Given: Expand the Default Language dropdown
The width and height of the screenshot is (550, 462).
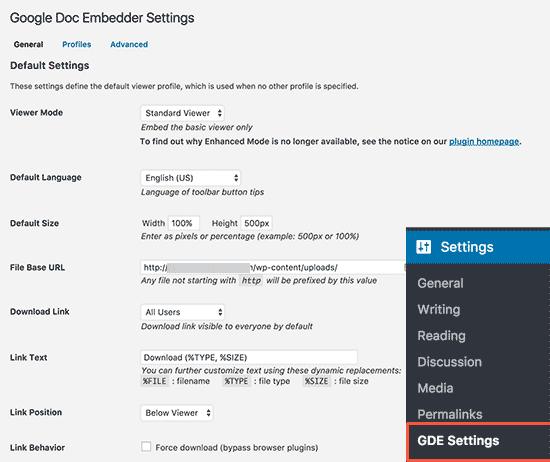Looking at the screenshot, I should coord(190,178).
